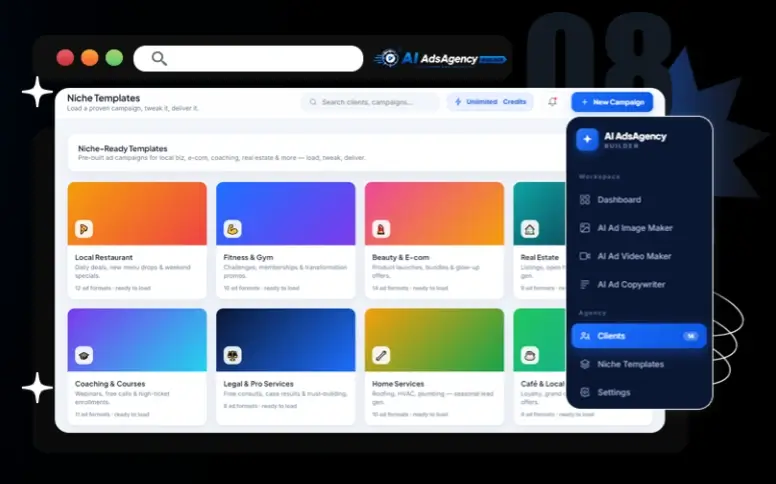Click the magnifier icon in the browser bar
This screenshot has width=776, height=484.
pos(159,58)
